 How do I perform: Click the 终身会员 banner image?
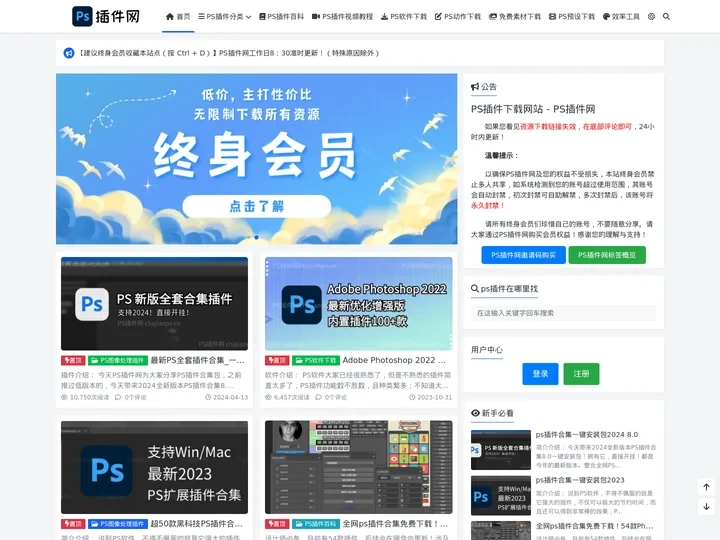point(257,159)
